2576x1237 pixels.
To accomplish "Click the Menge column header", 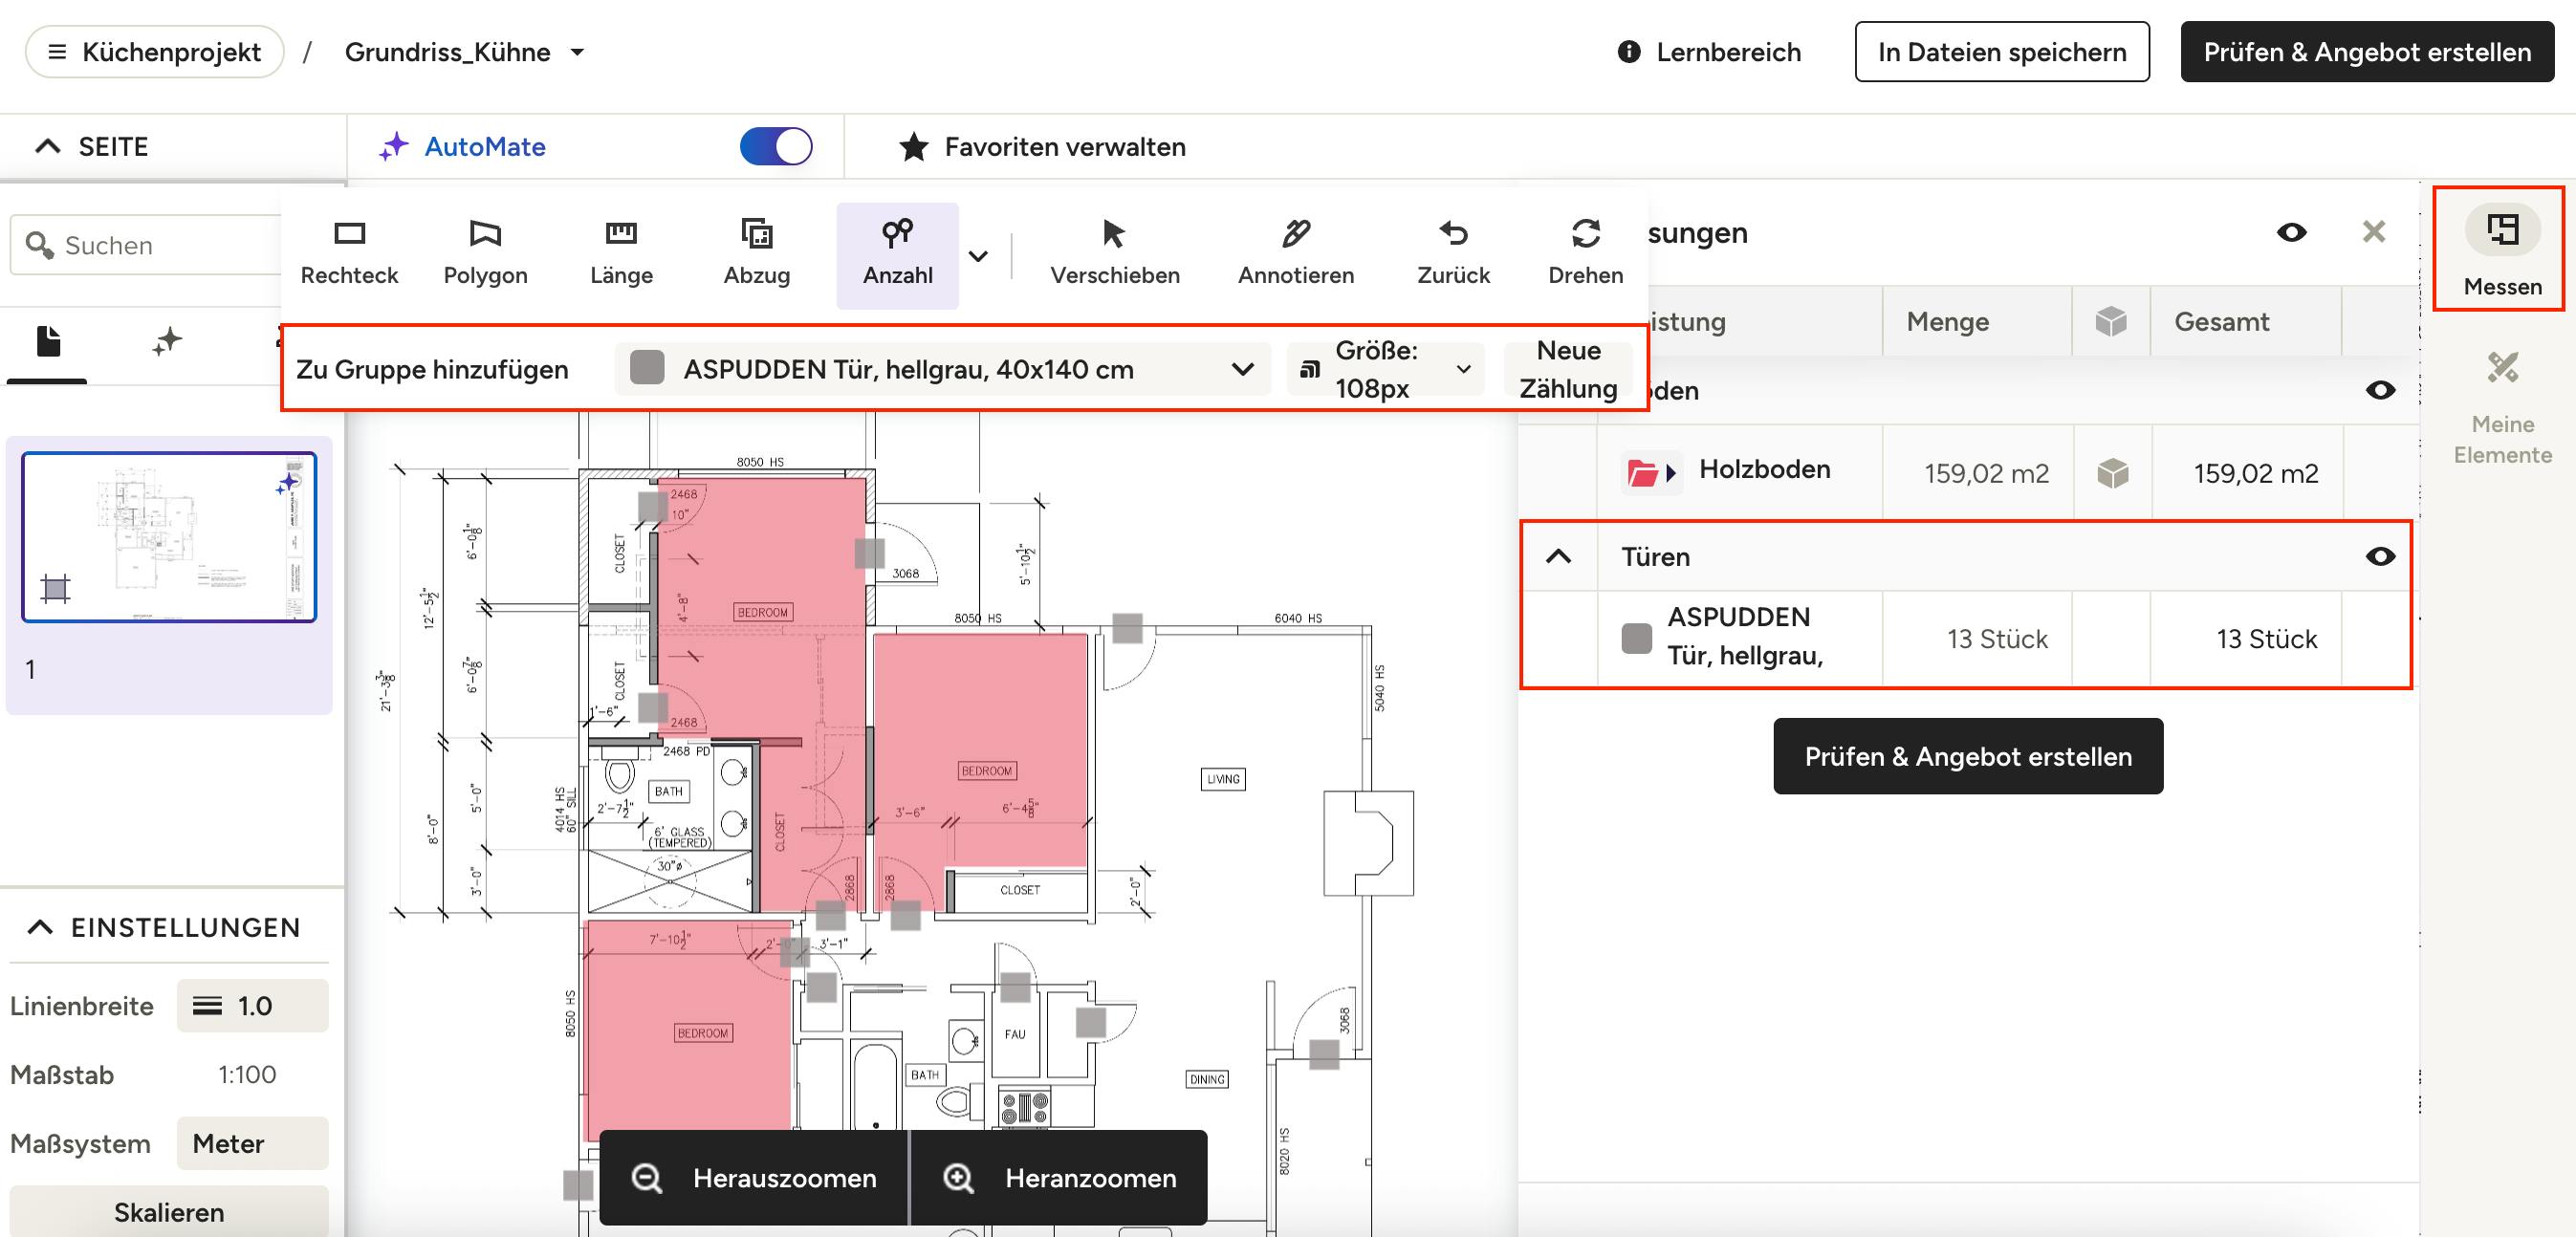I will 1947,321.
